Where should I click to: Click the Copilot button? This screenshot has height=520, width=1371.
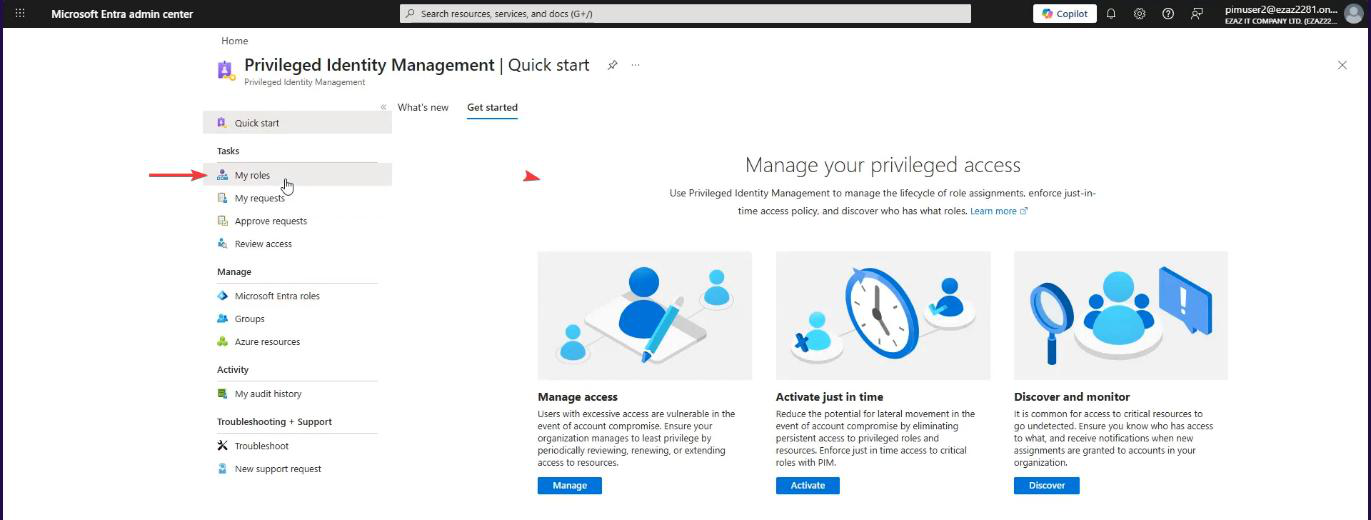coord(1065,14)
